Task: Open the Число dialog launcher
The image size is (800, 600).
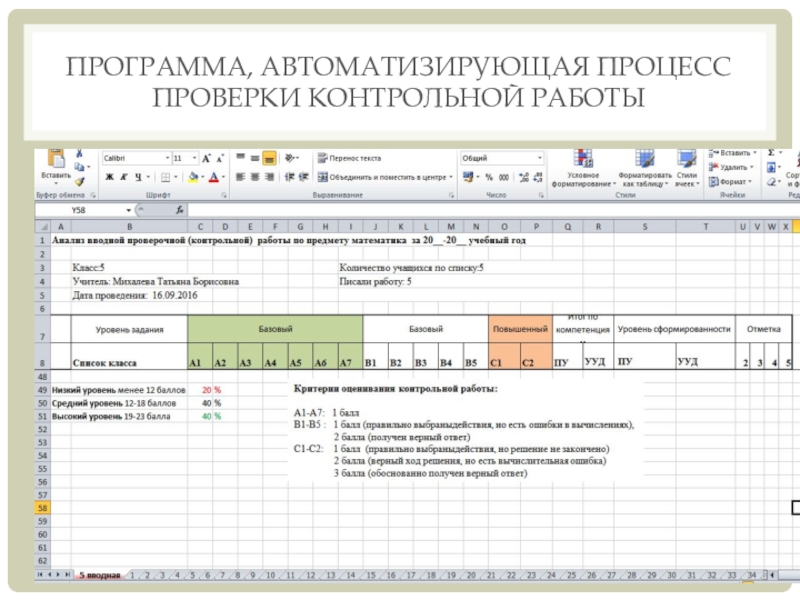Action: 541,195
